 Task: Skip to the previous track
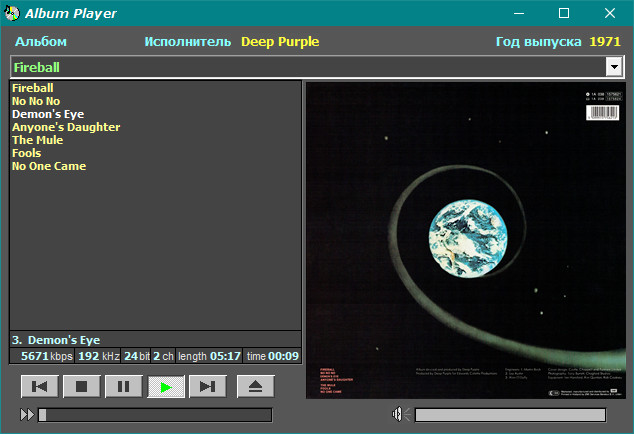[x=40, y=387]
